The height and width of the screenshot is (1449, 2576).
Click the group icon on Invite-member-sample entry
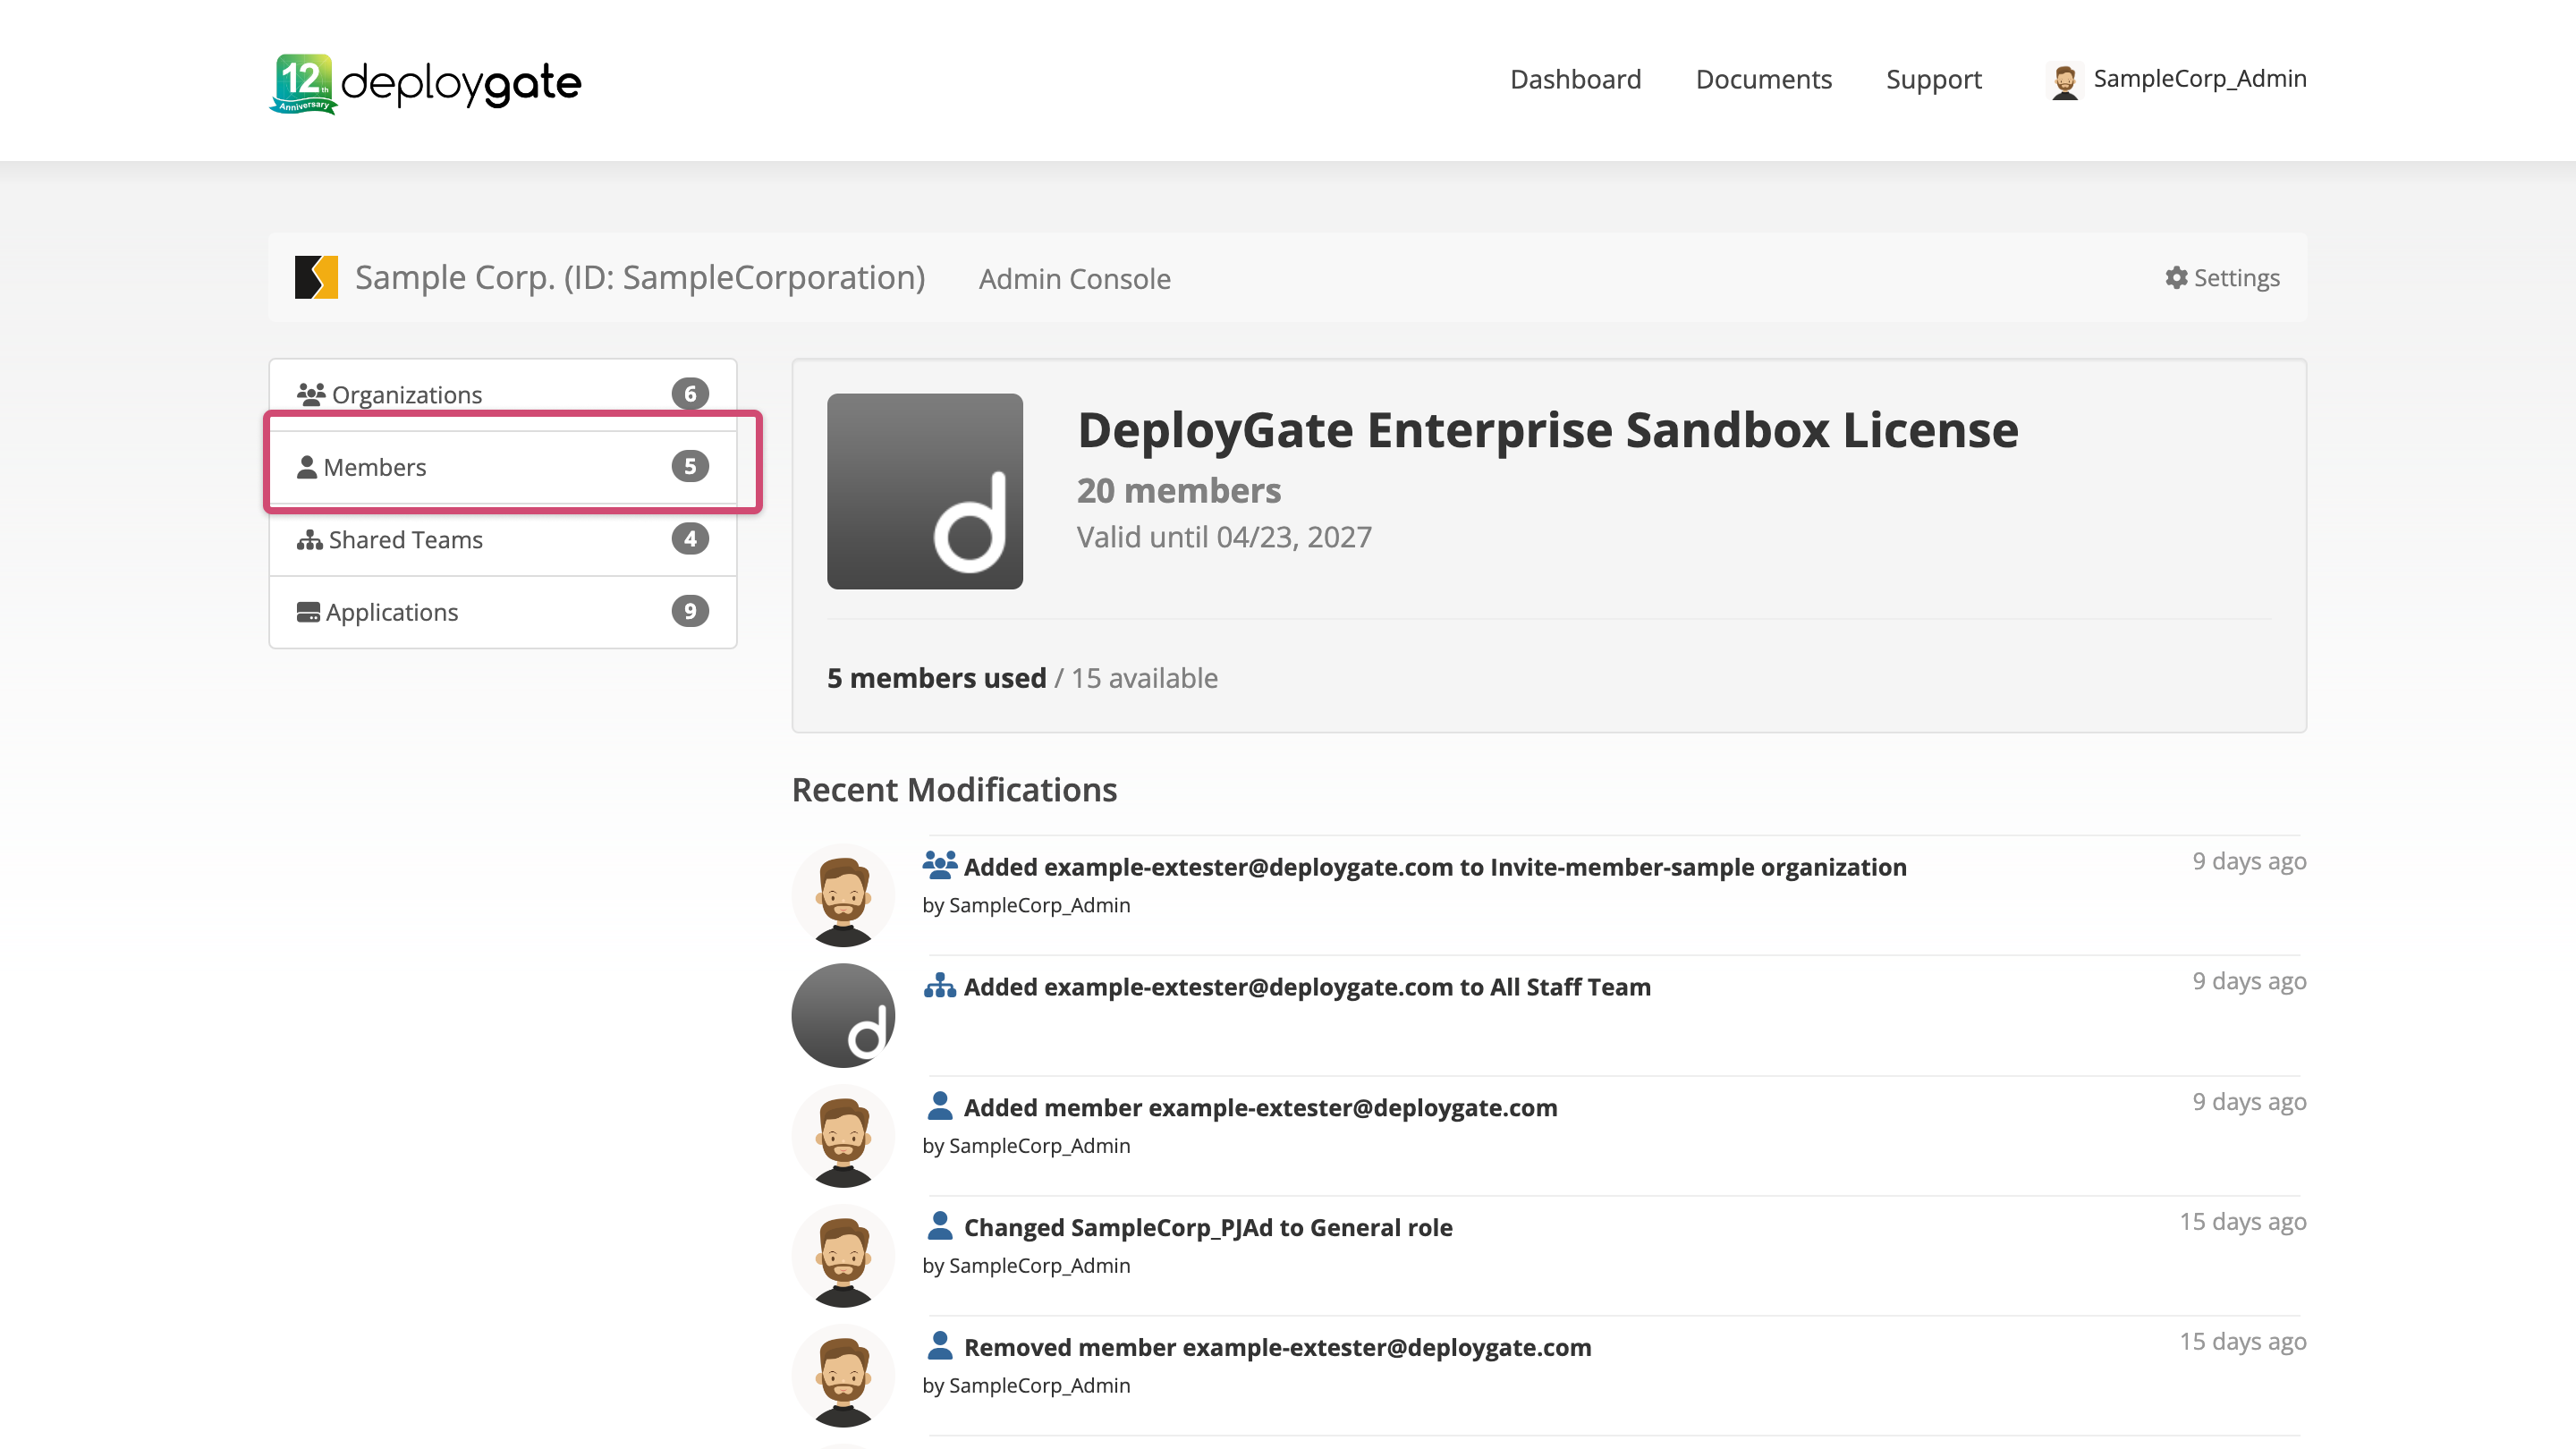tap(939, 865)
